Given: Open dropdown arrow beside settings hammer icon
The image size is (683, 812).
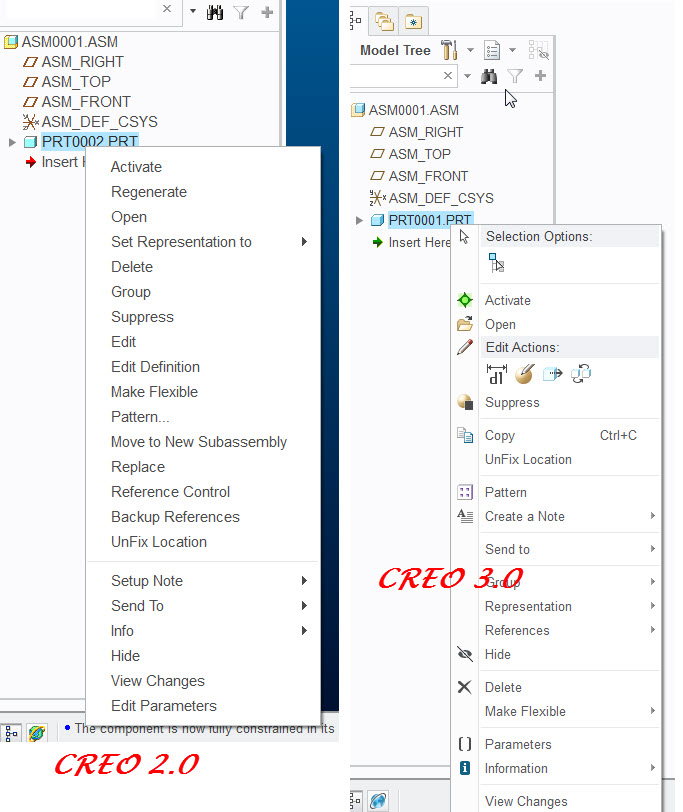Looking at the screenshot, I should pos(470,50).
